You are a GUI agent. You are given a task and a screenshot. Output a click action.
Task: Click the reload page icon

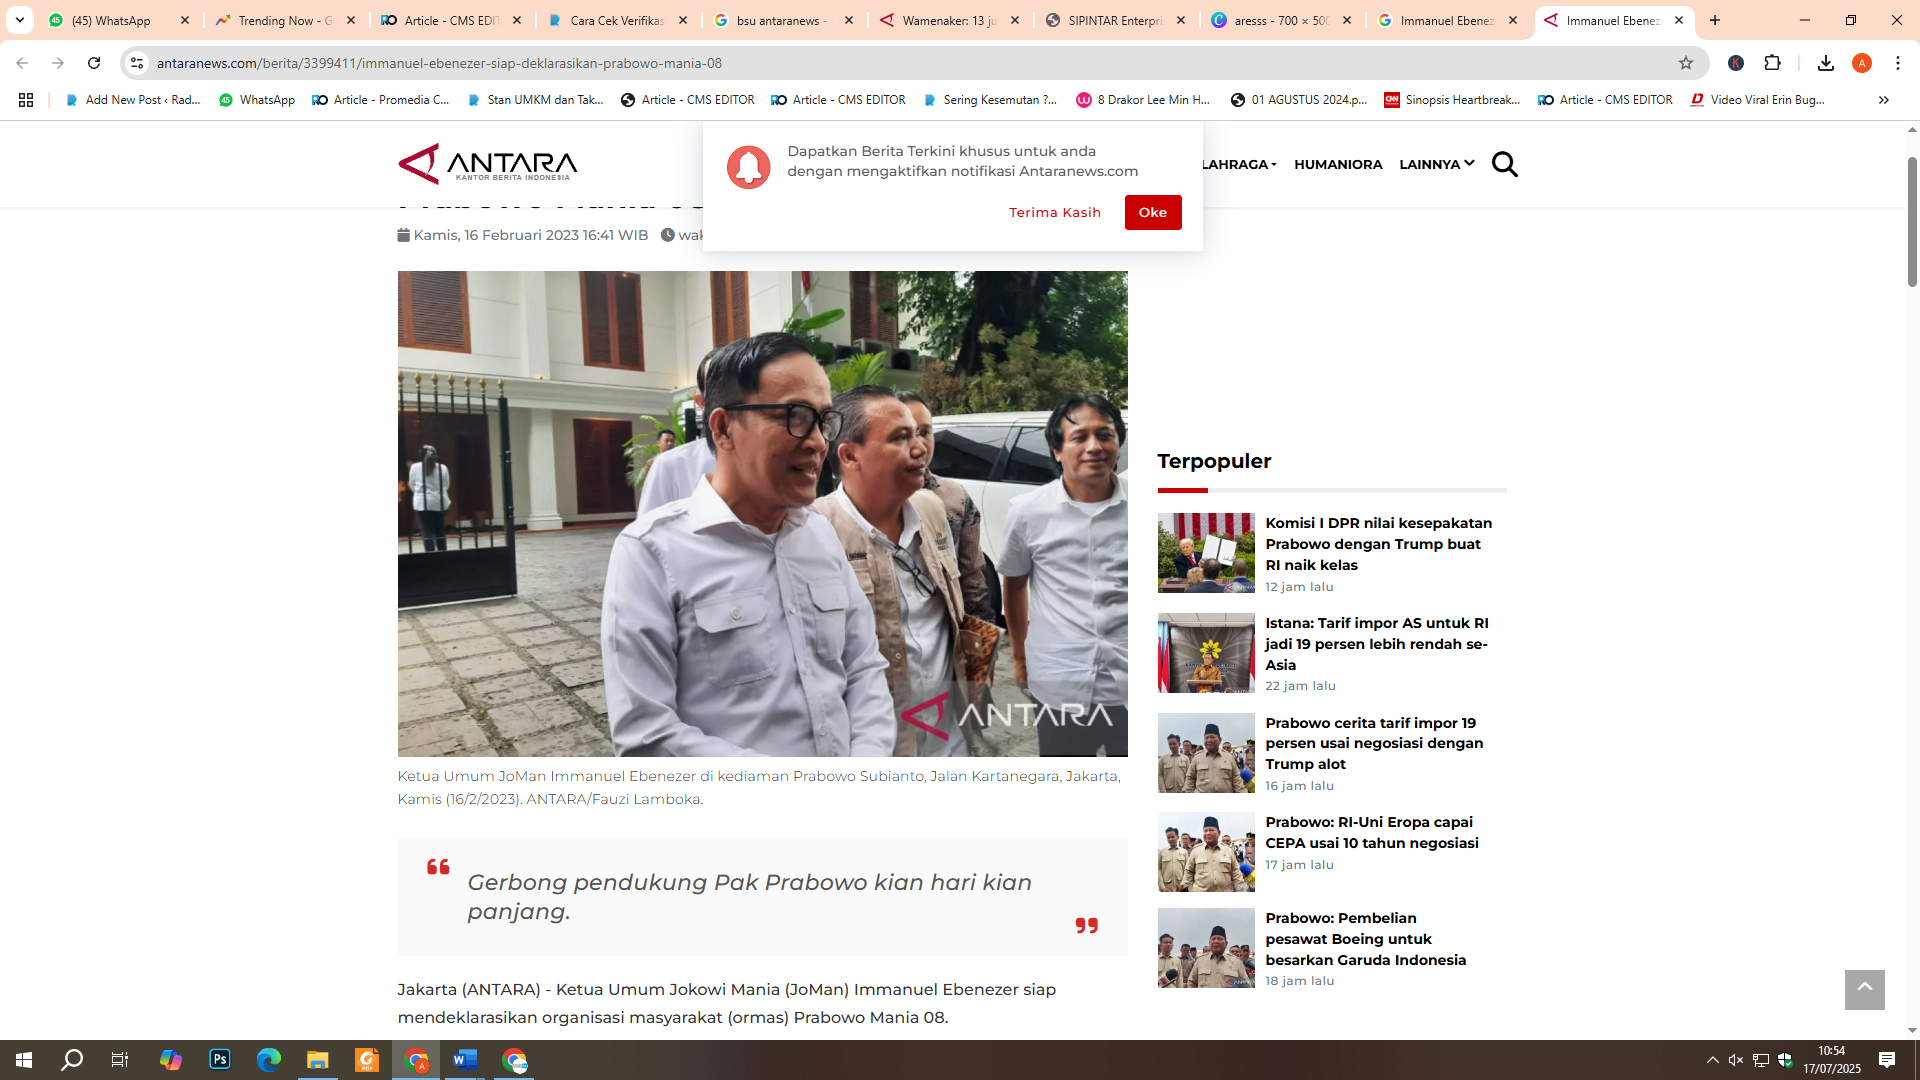pyautogui.click(x=94, y=63)
